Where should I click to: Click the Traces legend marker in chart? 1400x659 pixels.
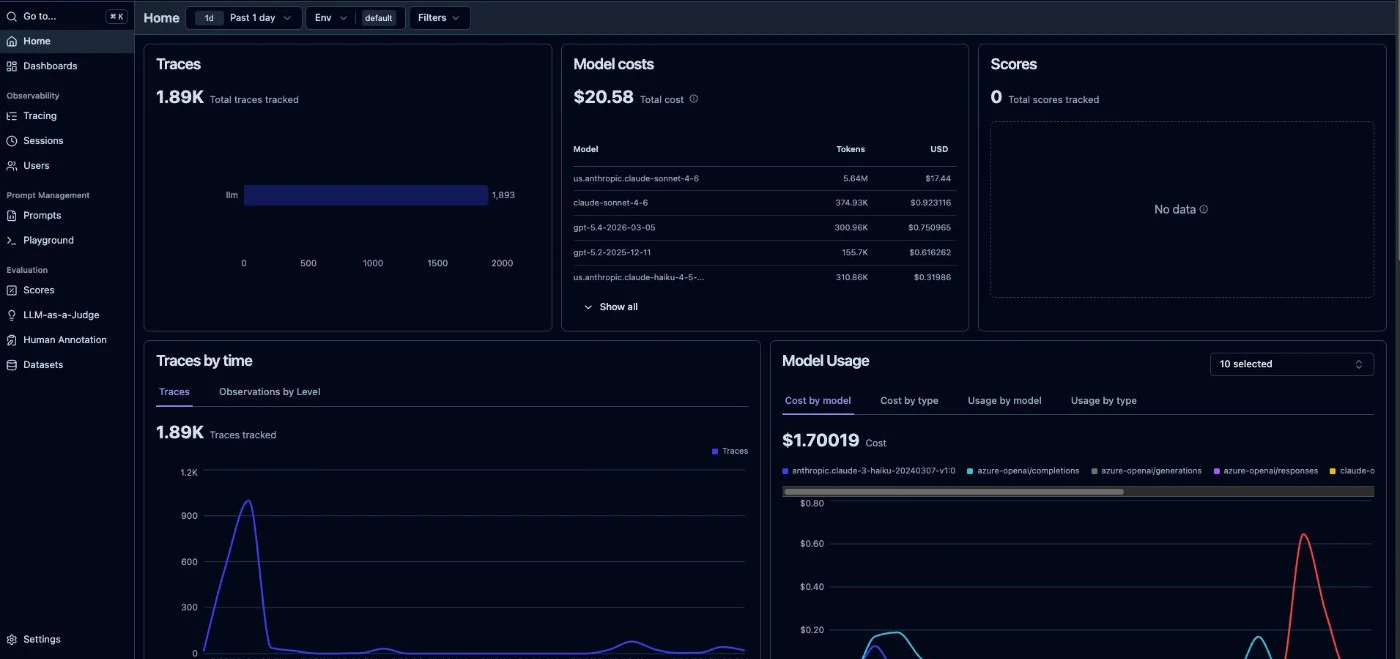[715, 452]
